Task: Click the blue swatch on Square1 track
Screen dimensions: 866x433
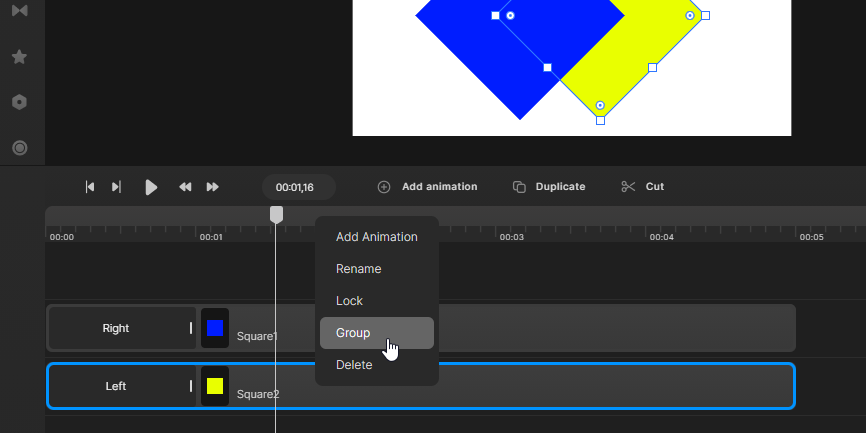Action: tap(215, 328)
